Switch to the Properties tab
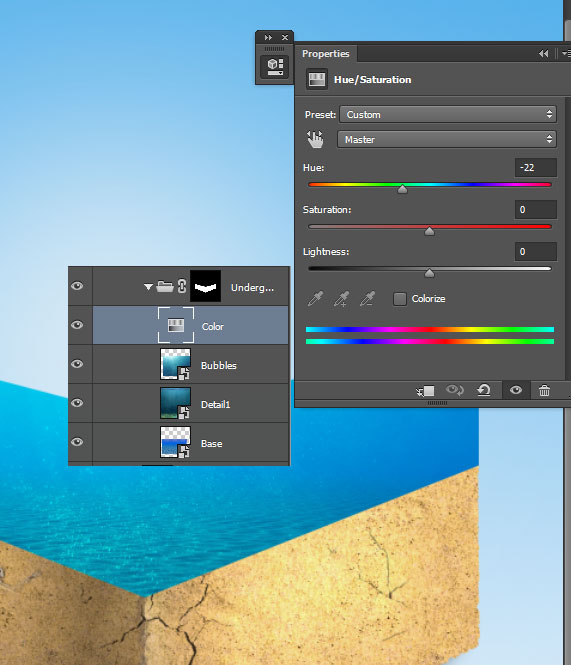This screenshot has width=571, height=665. click(x=326, y=54)
